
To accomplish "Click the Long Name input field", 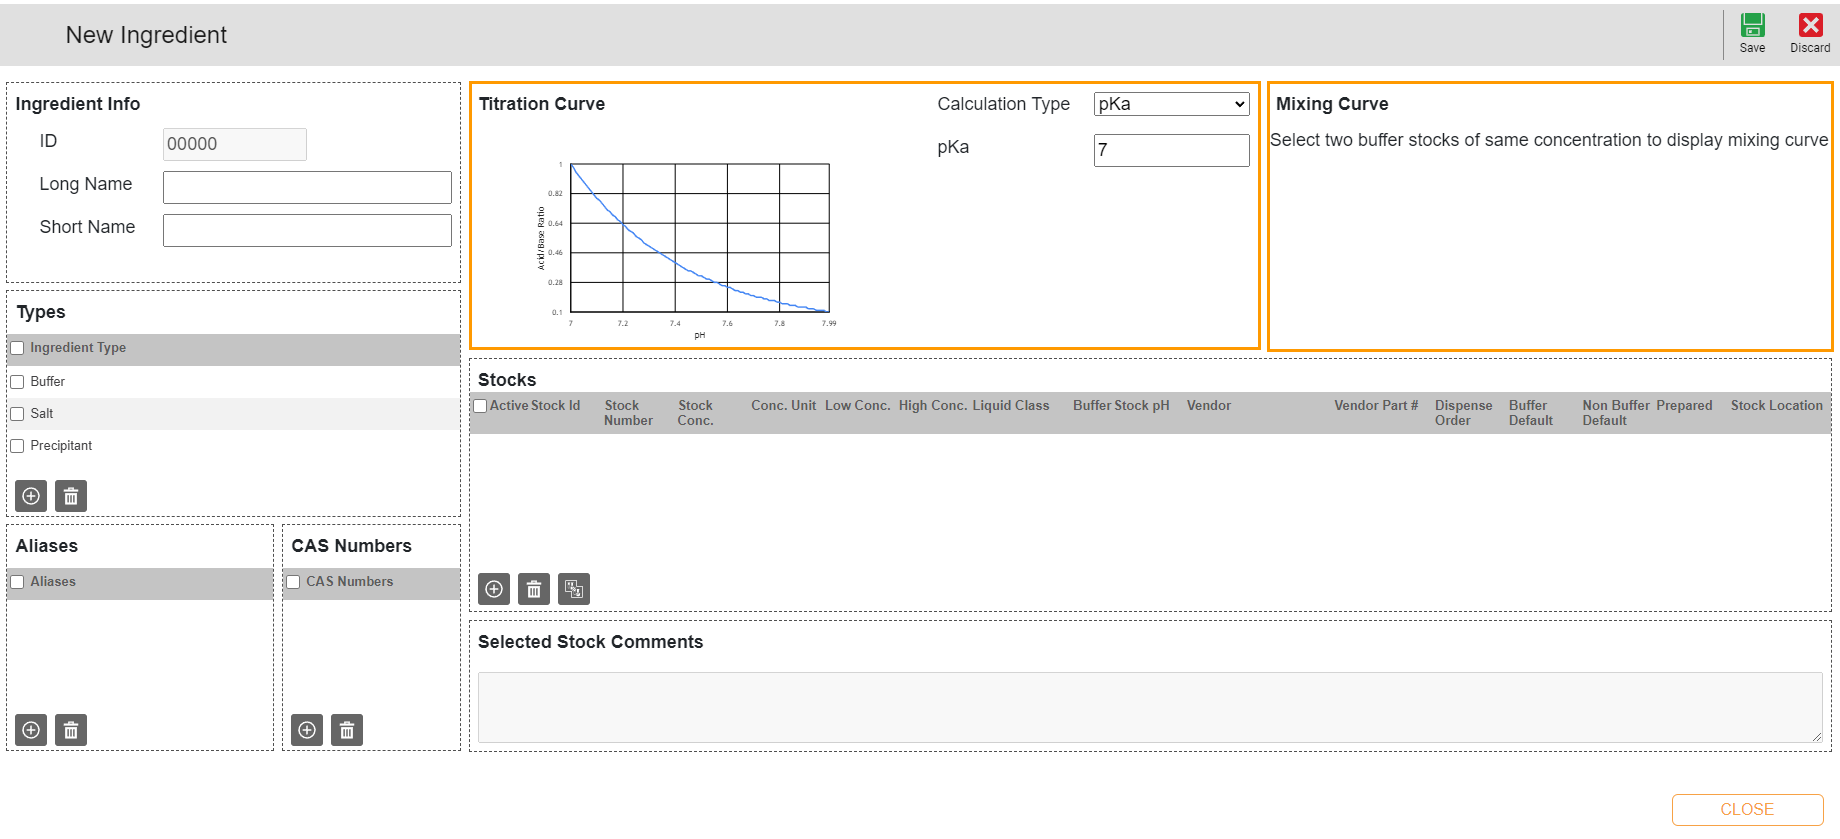I will pos(307,187).
